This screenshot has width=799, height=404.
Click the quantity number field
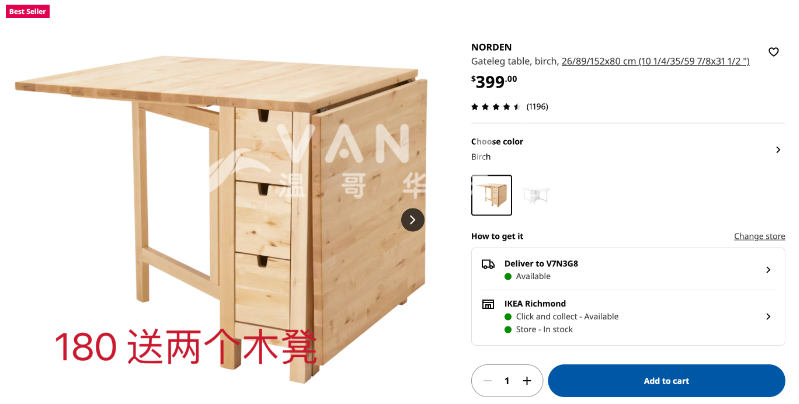click(507, 381)
